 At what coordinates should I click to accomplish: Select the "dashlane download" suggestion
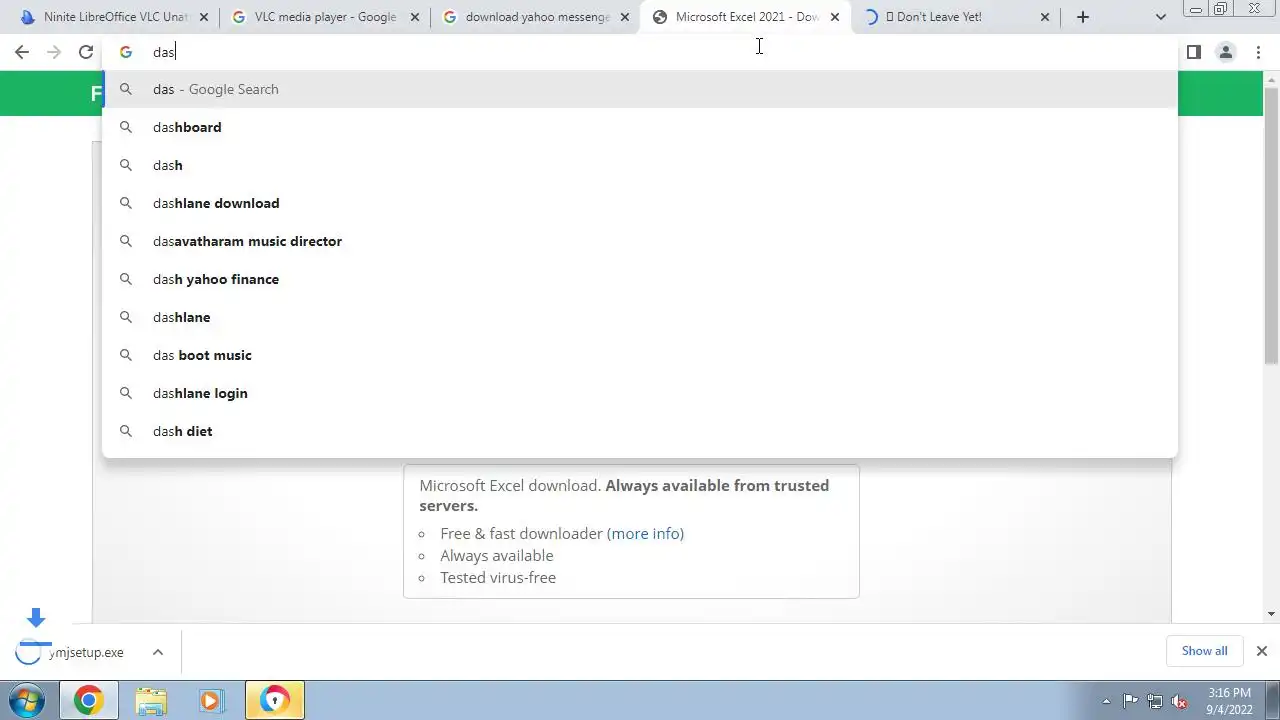coord(640,203)
